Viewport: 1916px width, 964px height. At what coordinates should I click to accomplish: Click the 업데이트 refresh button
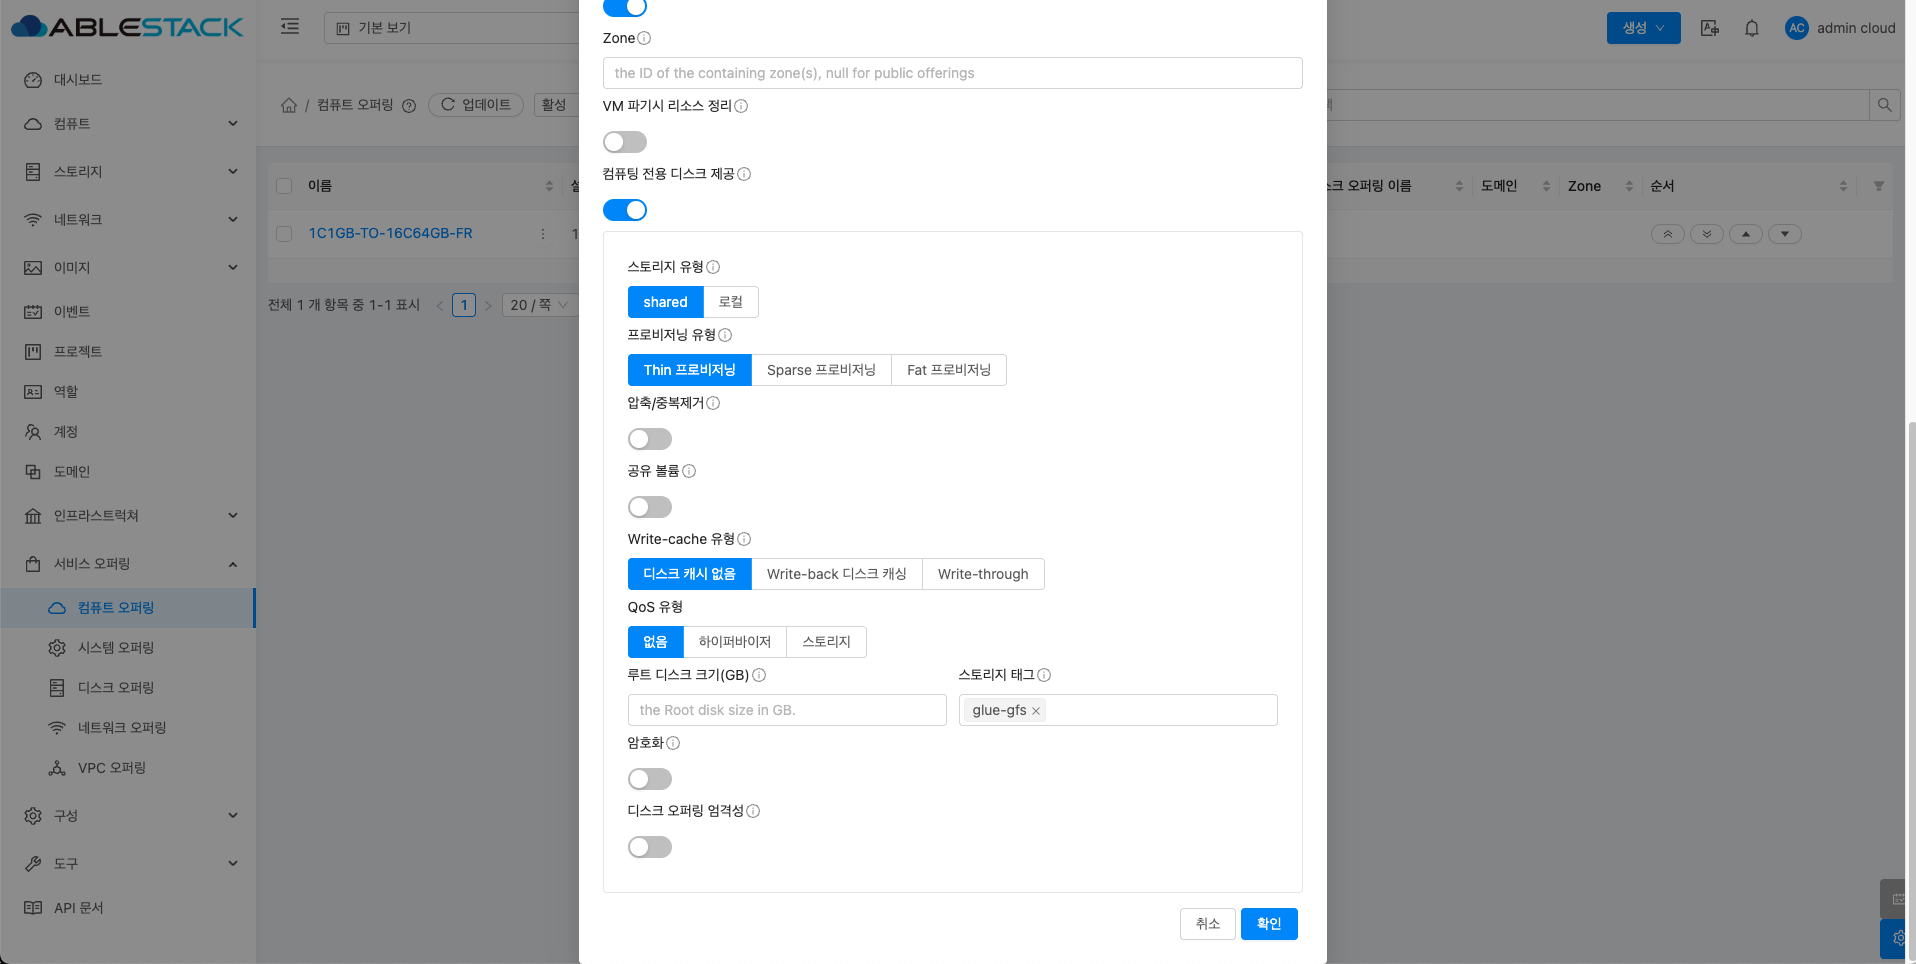click(476, 105)
